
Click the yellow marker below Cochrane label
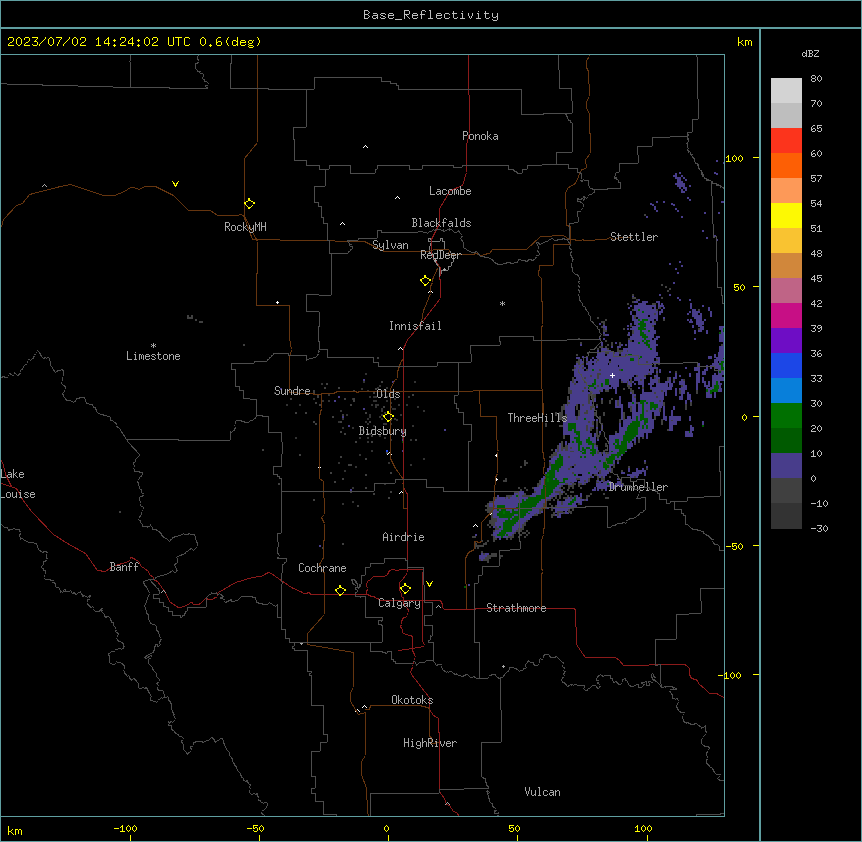(340, 590)
